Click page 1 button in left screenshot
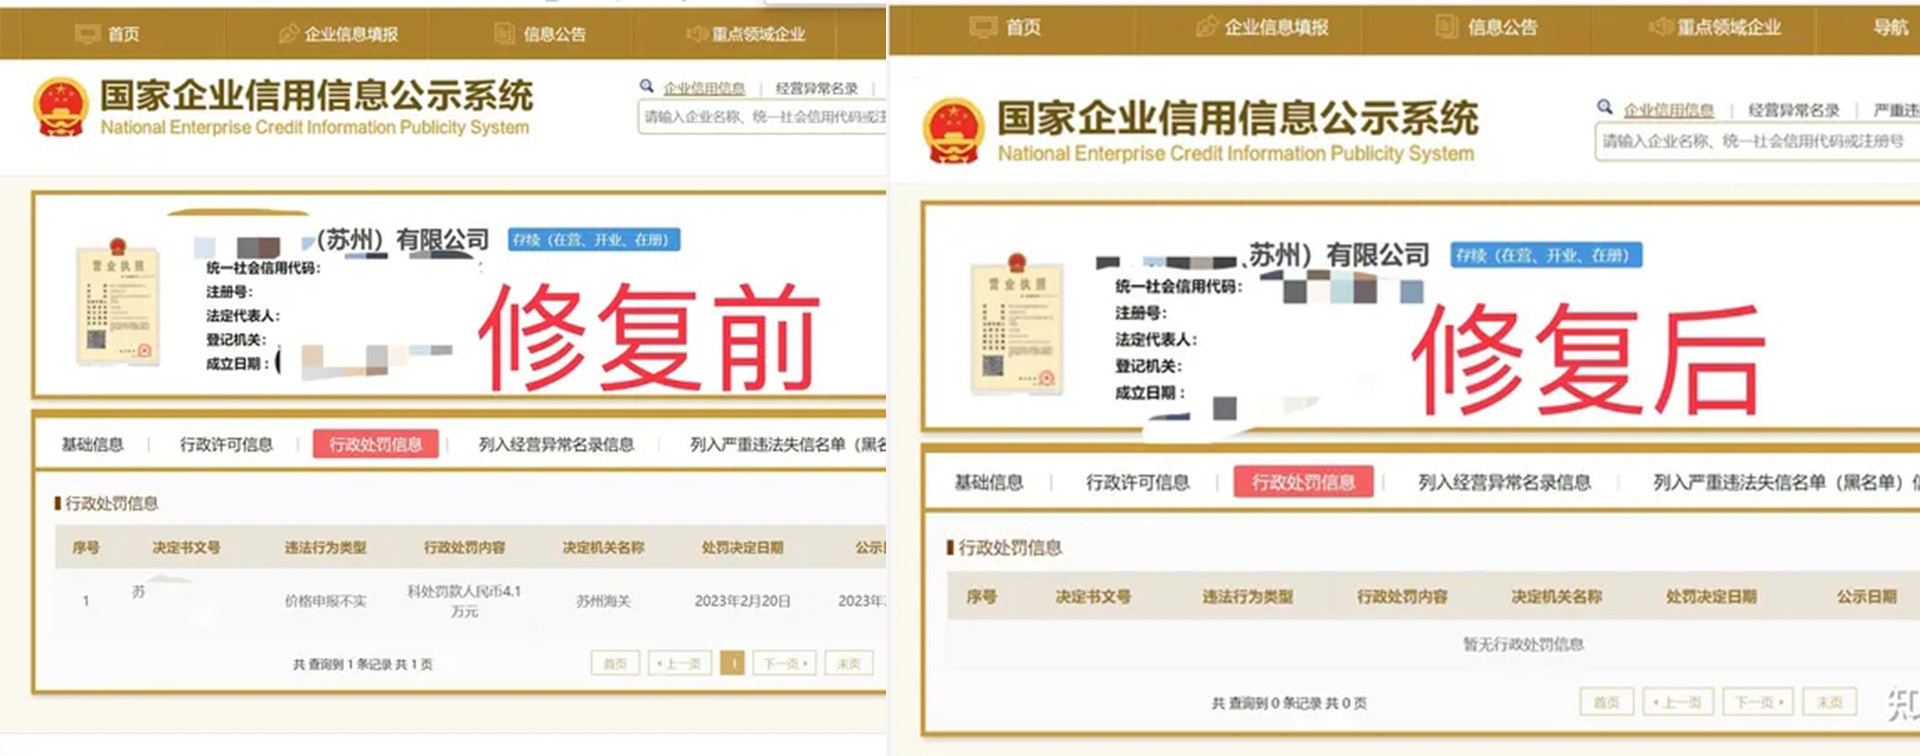Image resolution: width=1920 pixels, height=756 pixels. tap(733, 663)
